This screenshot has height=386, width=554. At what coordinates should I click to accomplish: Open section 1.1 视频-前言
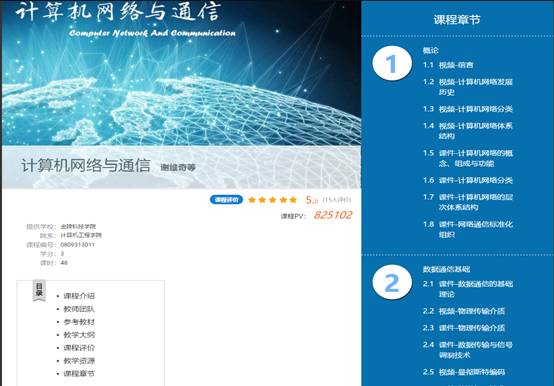tap(448, 65)
